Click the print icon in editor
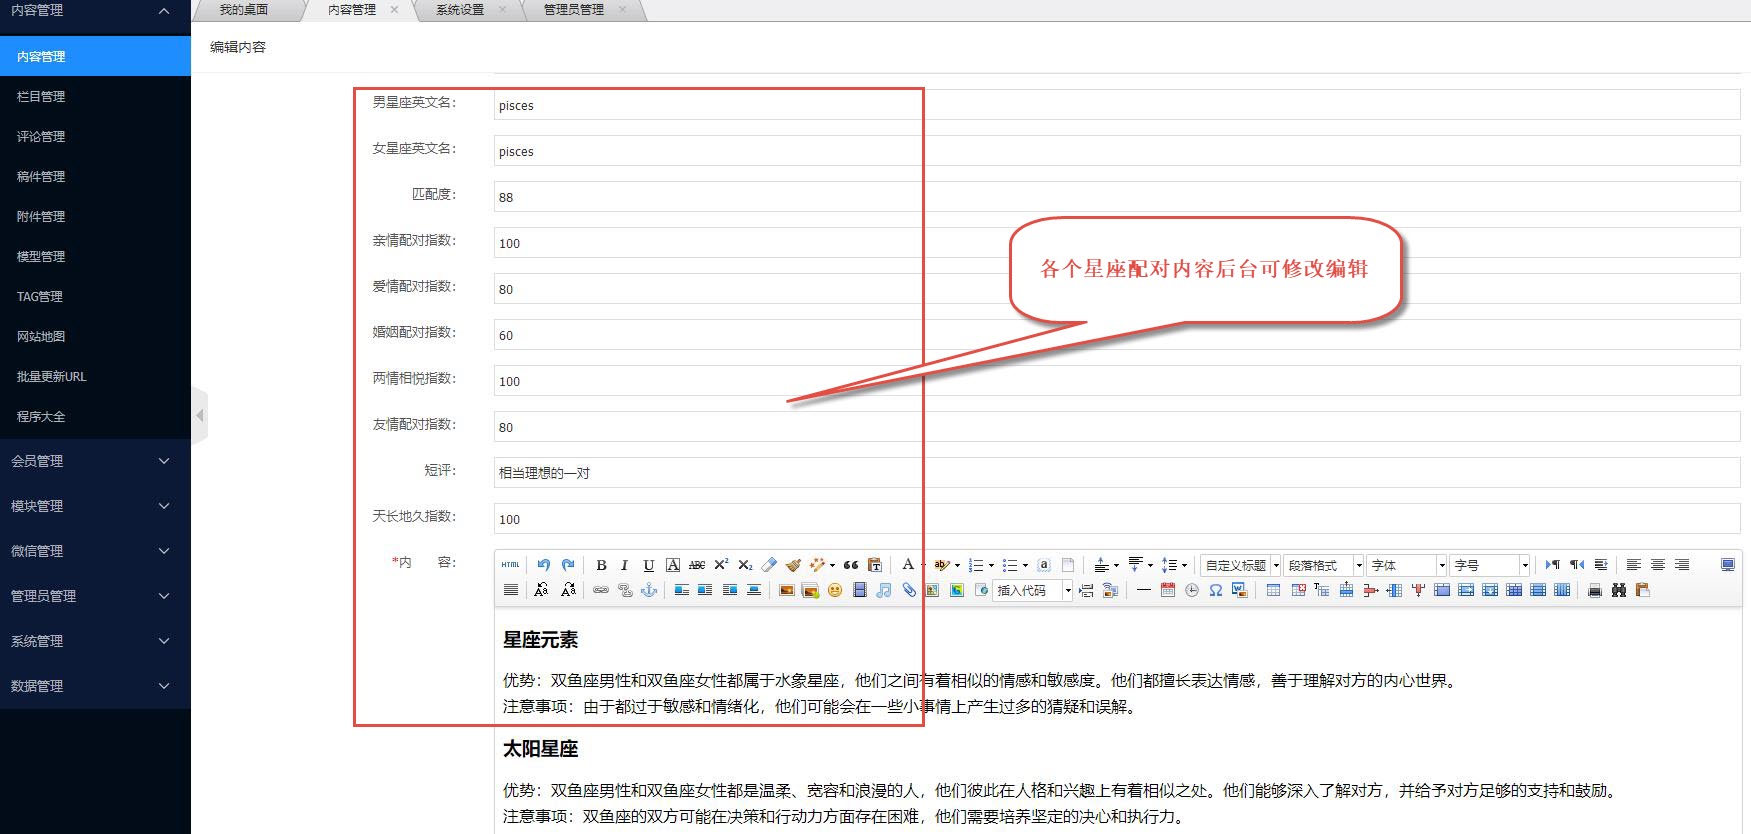The height and width of the screenshot is (834, 1751). tap(1594, 591)
